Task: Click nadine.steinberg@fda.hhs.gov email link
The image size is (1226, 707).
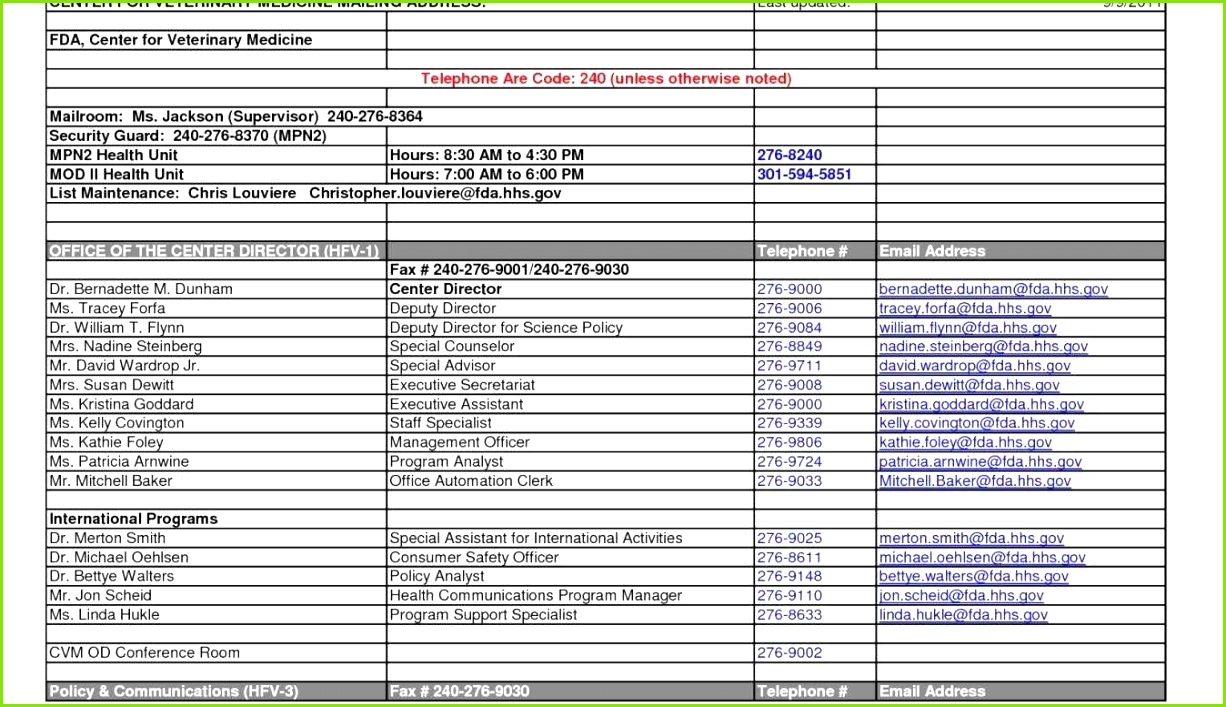Action: 983,346
